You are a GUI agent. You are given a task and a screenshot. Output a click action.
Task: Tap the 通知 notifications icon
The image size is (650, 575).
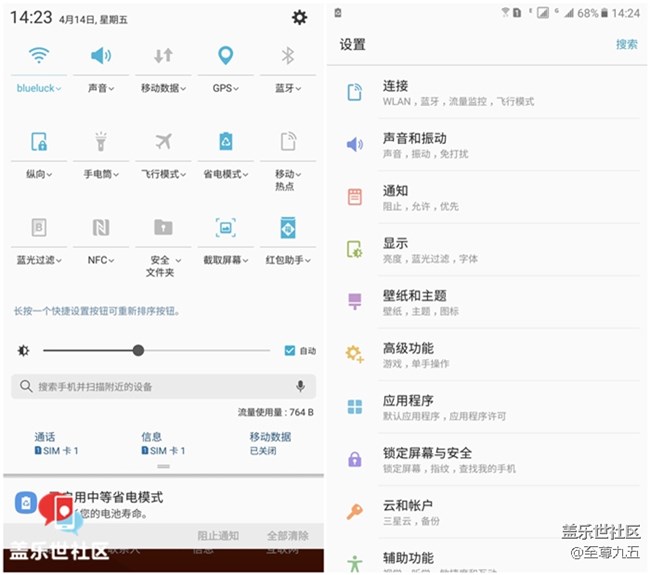354,197
